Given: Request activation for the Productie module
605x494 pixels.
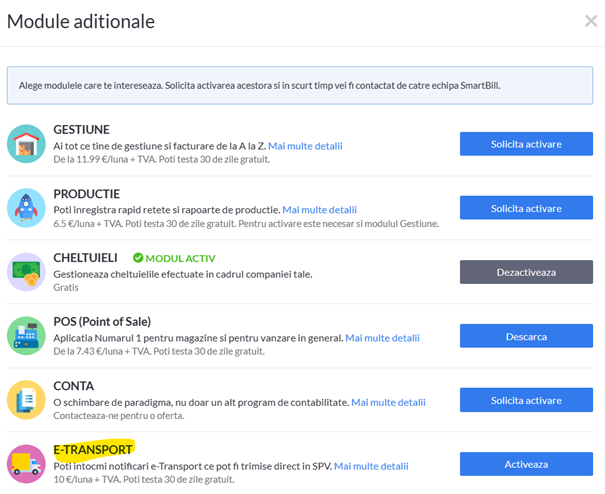Looking at the screenshot, I should tap(526, 208).
